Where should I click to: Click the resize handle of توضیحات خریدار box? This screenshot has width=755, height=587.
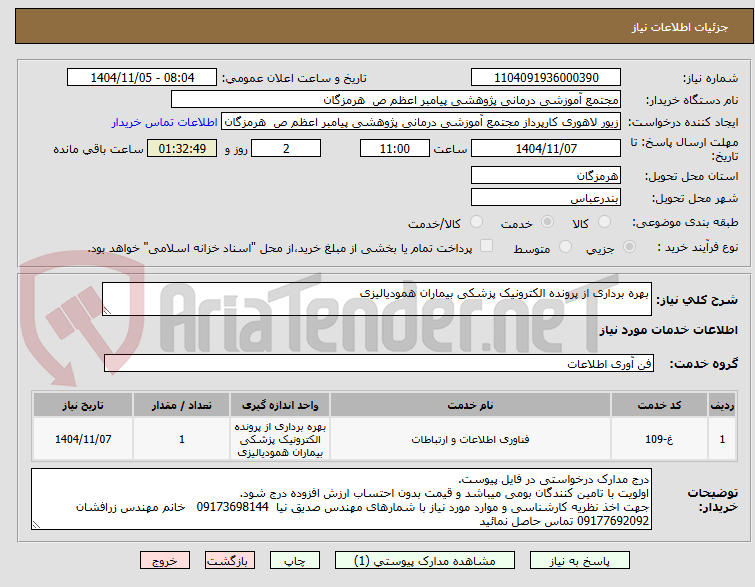[36, 525]
